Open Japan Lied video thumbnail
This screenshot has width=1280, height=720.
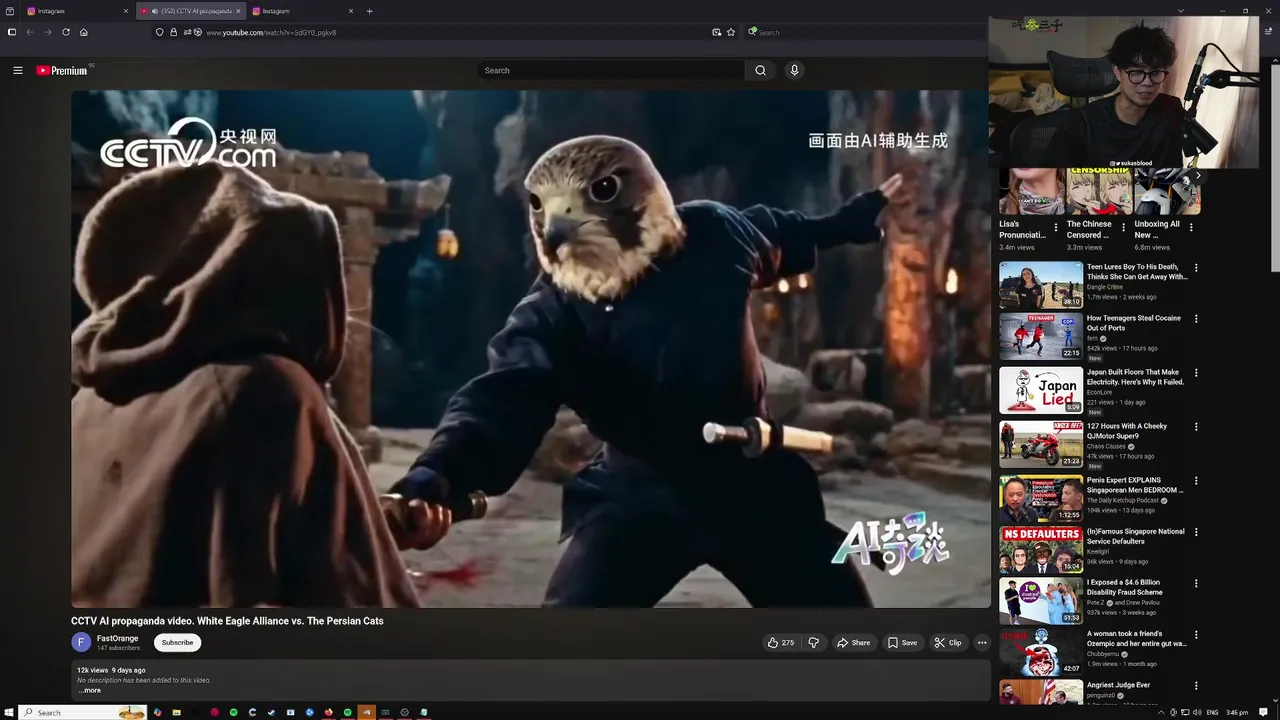(x=1040, y=390)
